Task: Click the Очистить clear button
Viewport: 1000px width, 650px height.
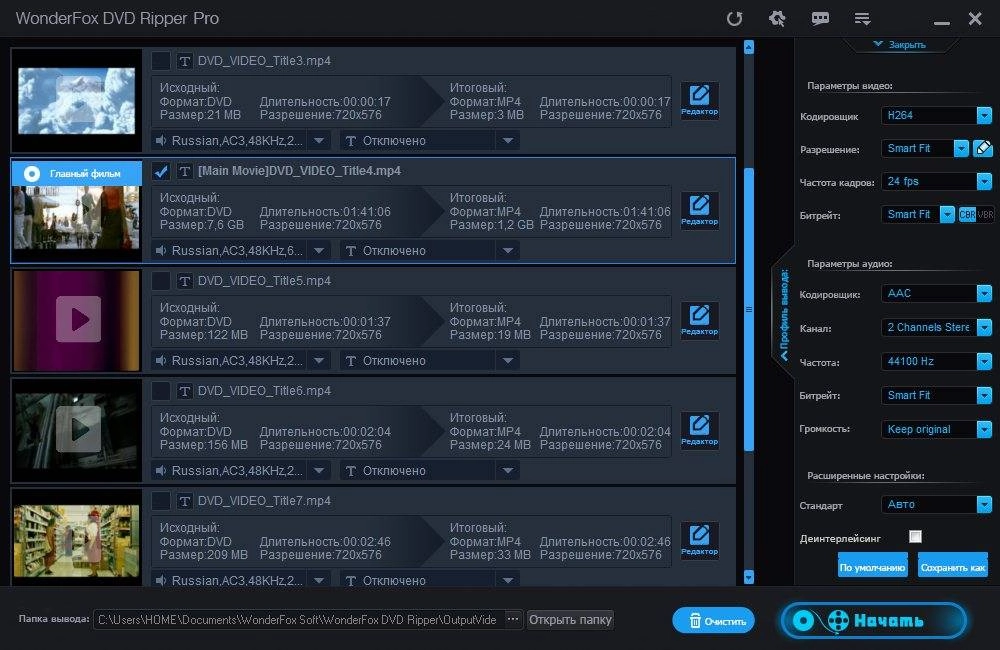Action: click(x=713, y=621)
